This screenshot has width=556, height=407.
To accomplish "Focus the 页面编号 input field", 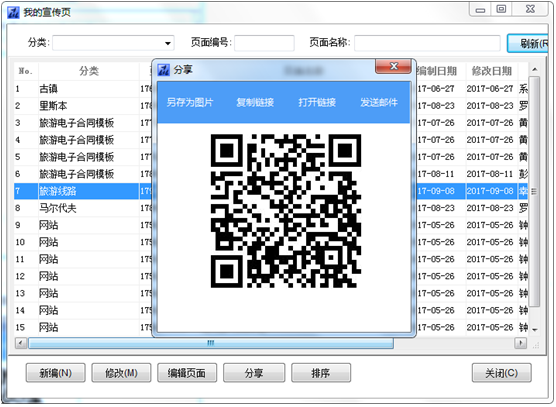I will point(264,43).
